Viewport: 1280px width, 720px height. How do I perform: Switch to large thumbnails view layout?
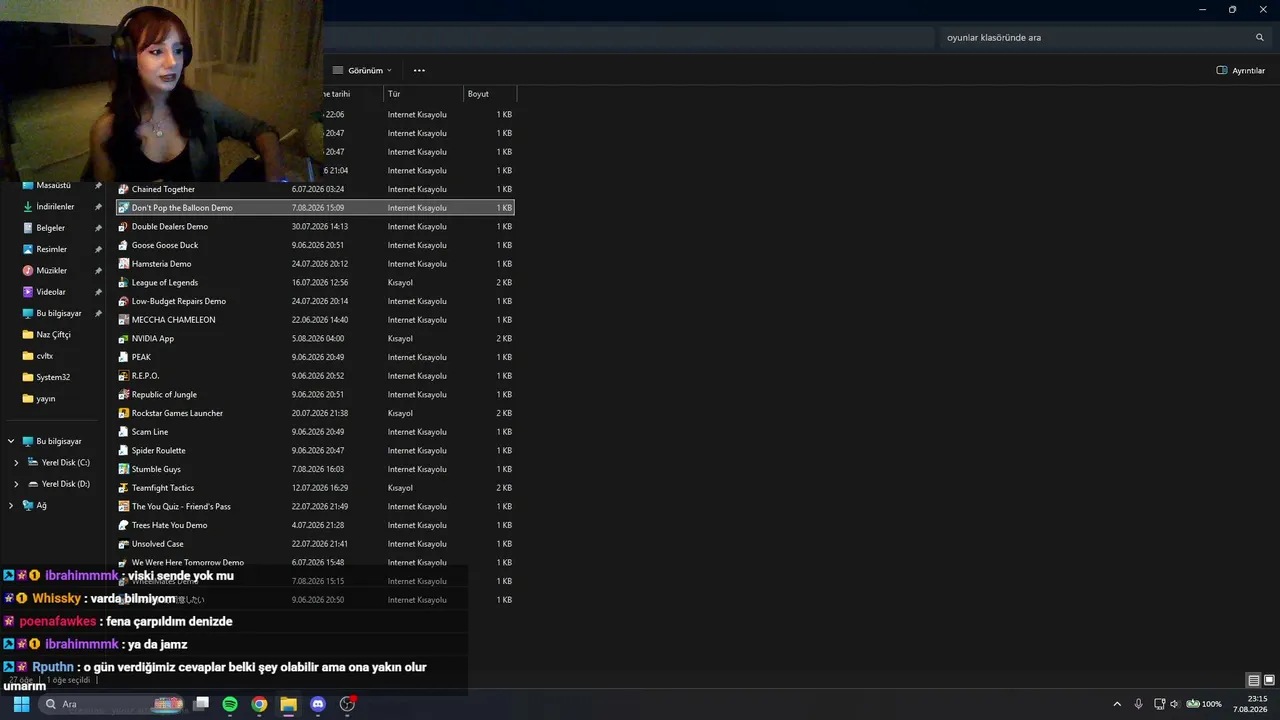1269,680
